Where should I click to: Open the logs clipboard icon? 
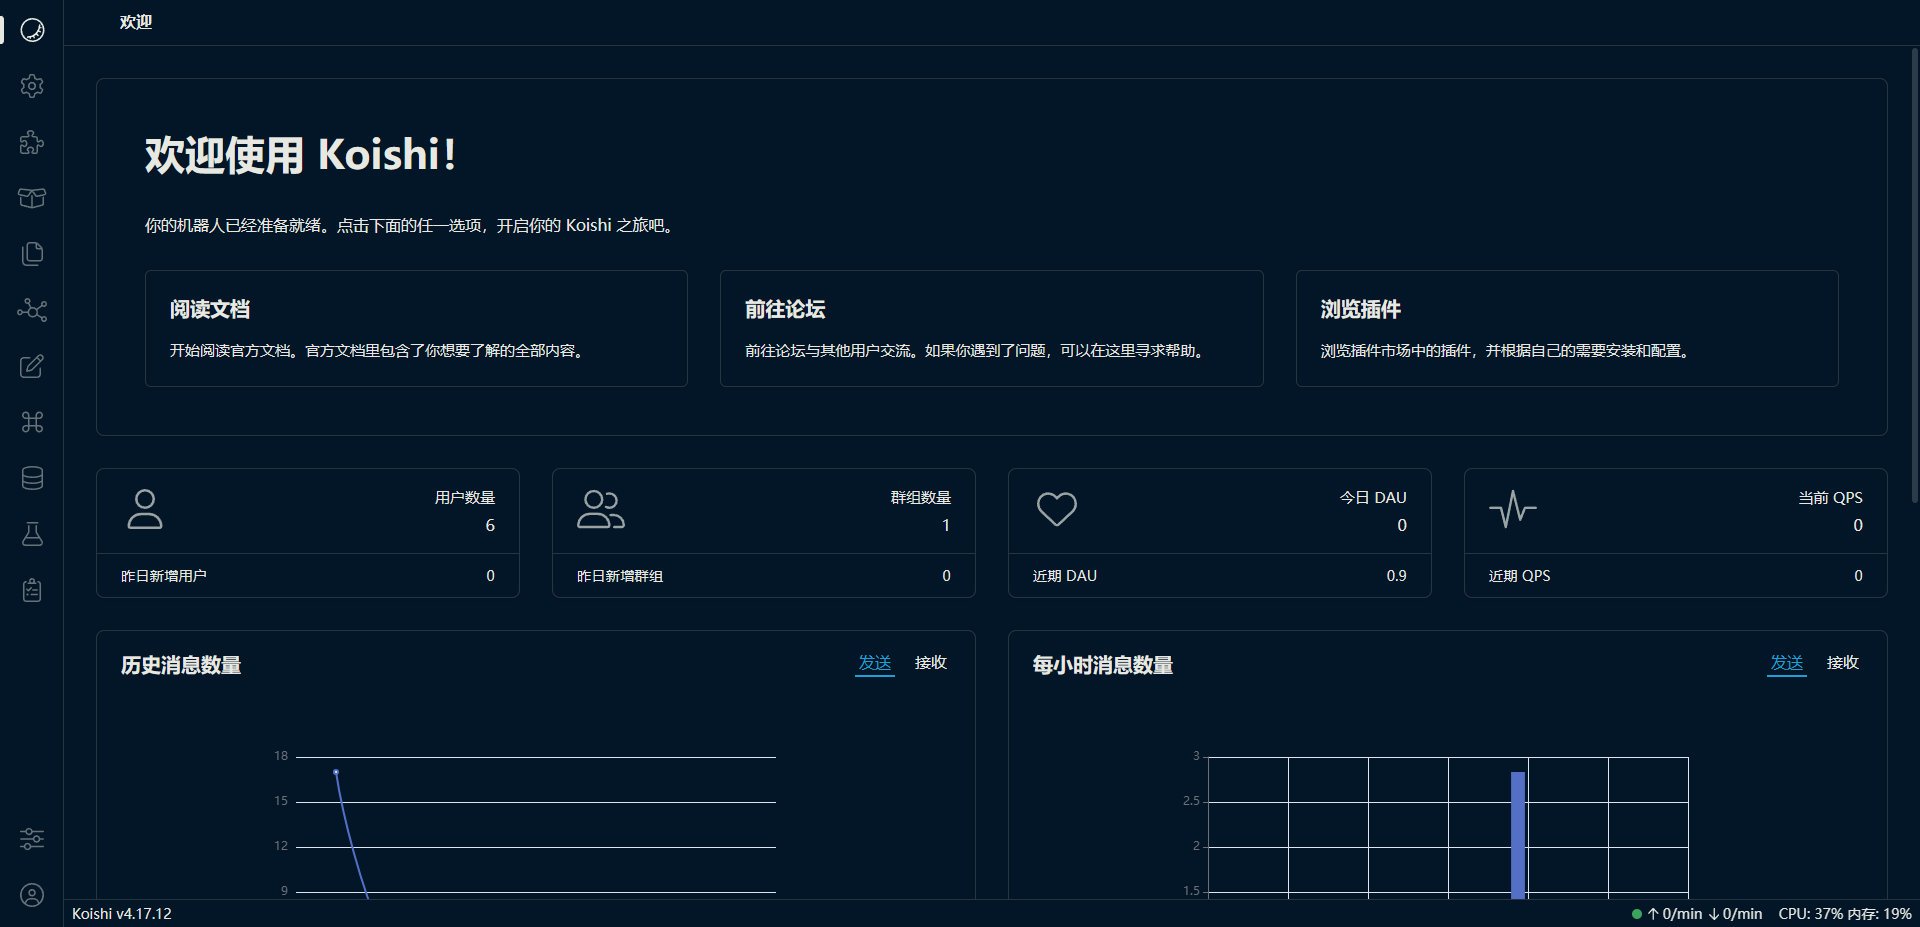[32, 590]
